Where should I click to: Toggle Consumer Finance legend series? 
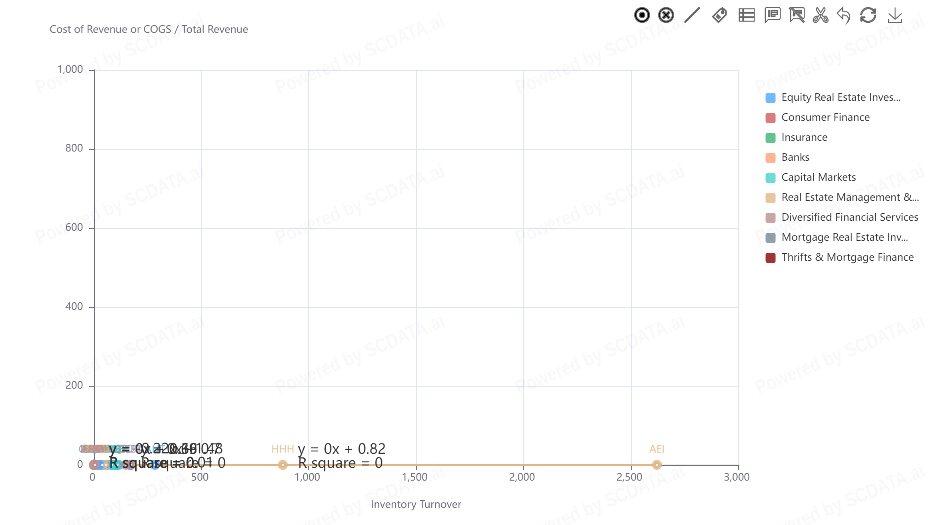(x=825, y=118)
